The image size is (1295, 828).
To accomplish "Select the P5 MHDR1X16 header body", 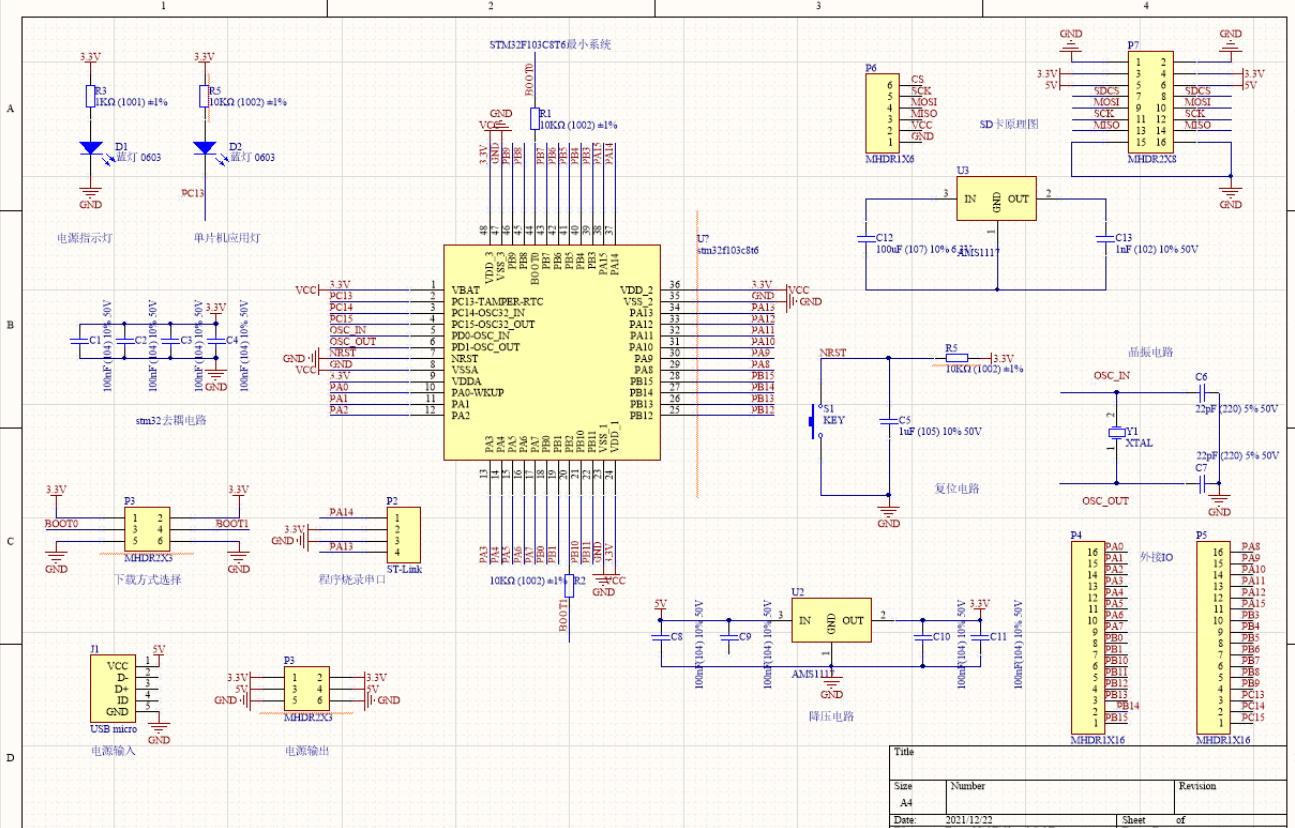I will 1213,637.
